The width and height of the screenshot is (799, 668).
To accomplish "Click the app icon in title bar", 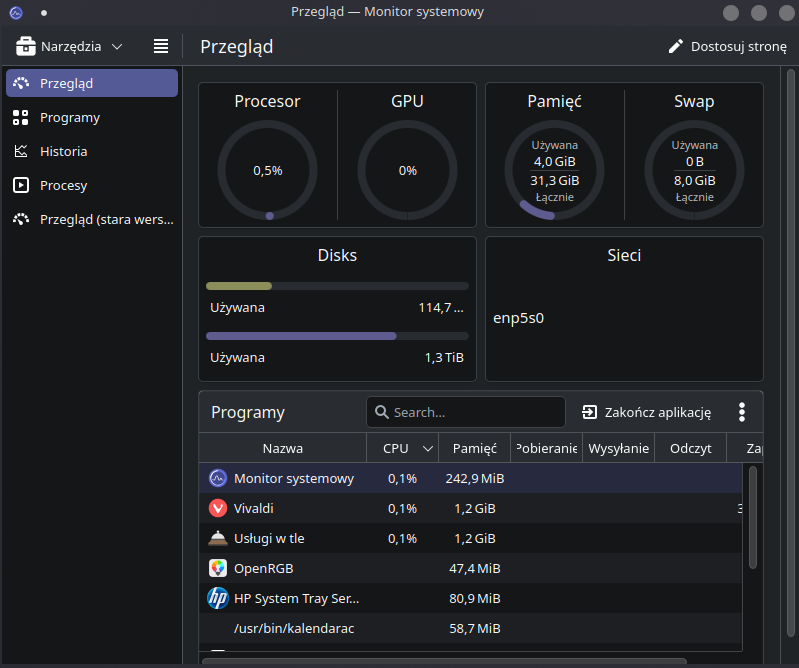I will click(16, 12).
